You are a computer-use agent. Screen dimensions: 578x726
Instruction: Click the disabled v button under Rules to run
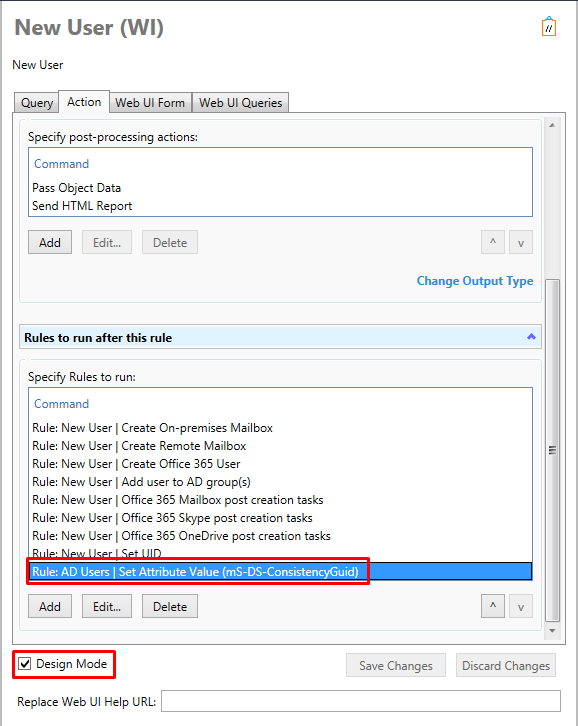(x=521, y=606)
